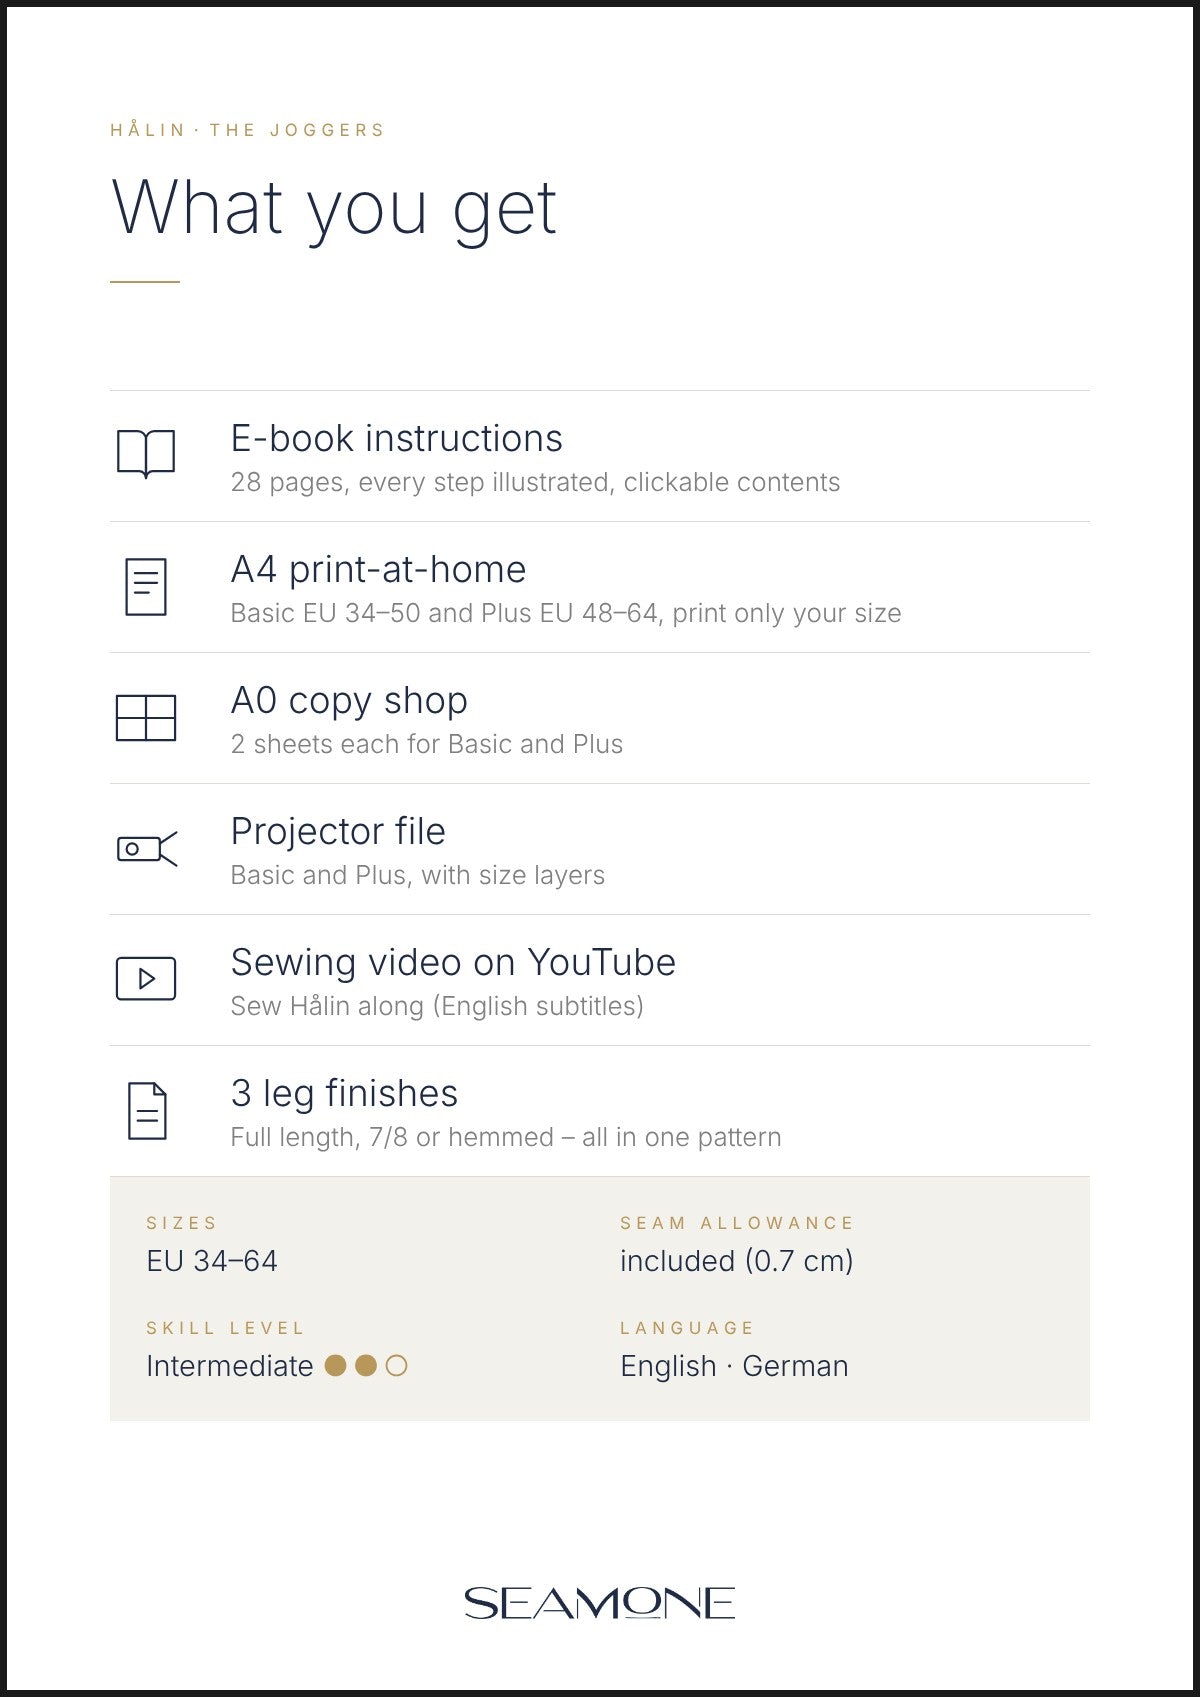Click the A4 document page icon

(146, 587)
